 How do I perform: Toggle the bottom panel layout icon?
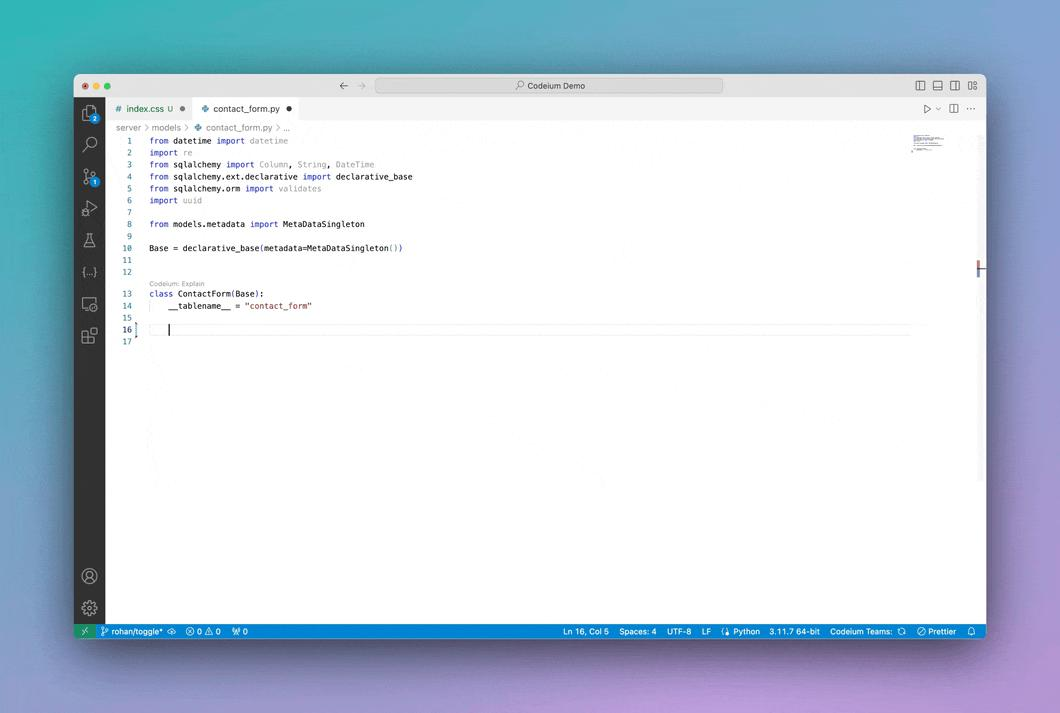[x=938, y=86]
